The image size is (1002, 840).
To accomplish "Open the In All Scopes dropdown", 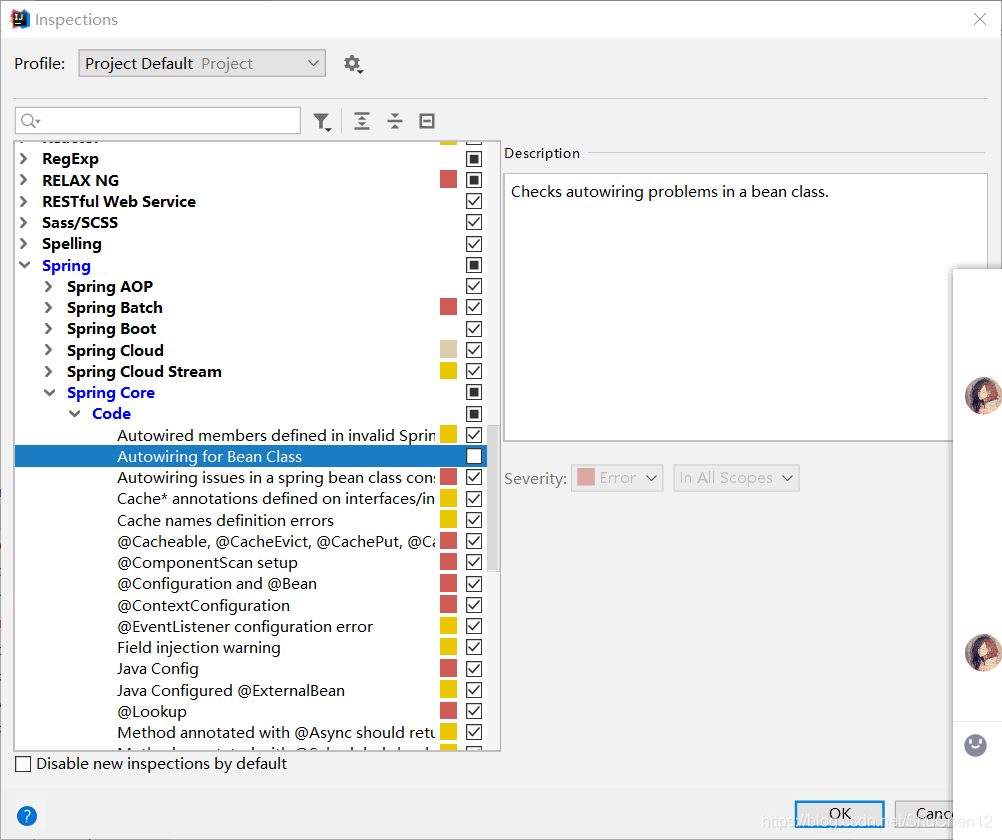I will point(736,478).
